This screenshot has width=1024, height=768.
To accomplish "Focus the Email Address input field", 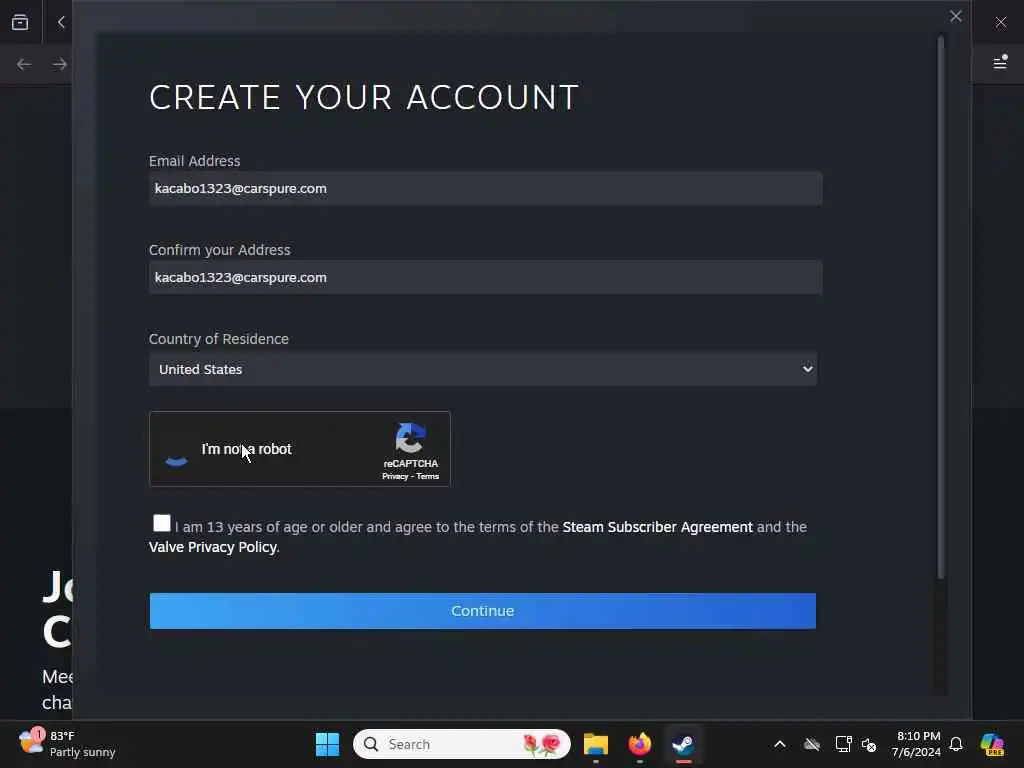I will coord(485,189).
